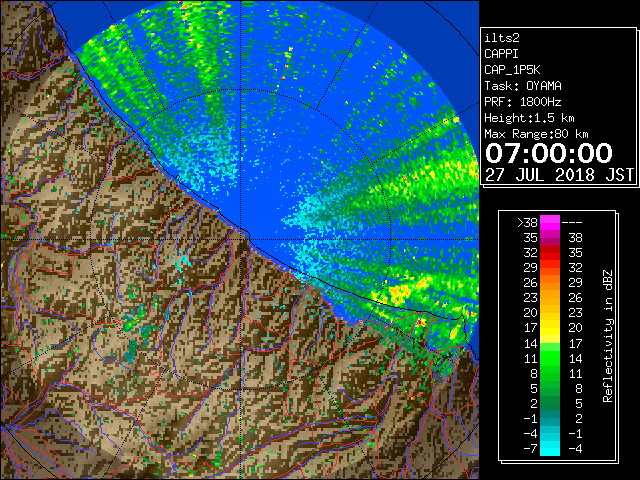Click the 'Task: OYAMA' line

(523, 86)
